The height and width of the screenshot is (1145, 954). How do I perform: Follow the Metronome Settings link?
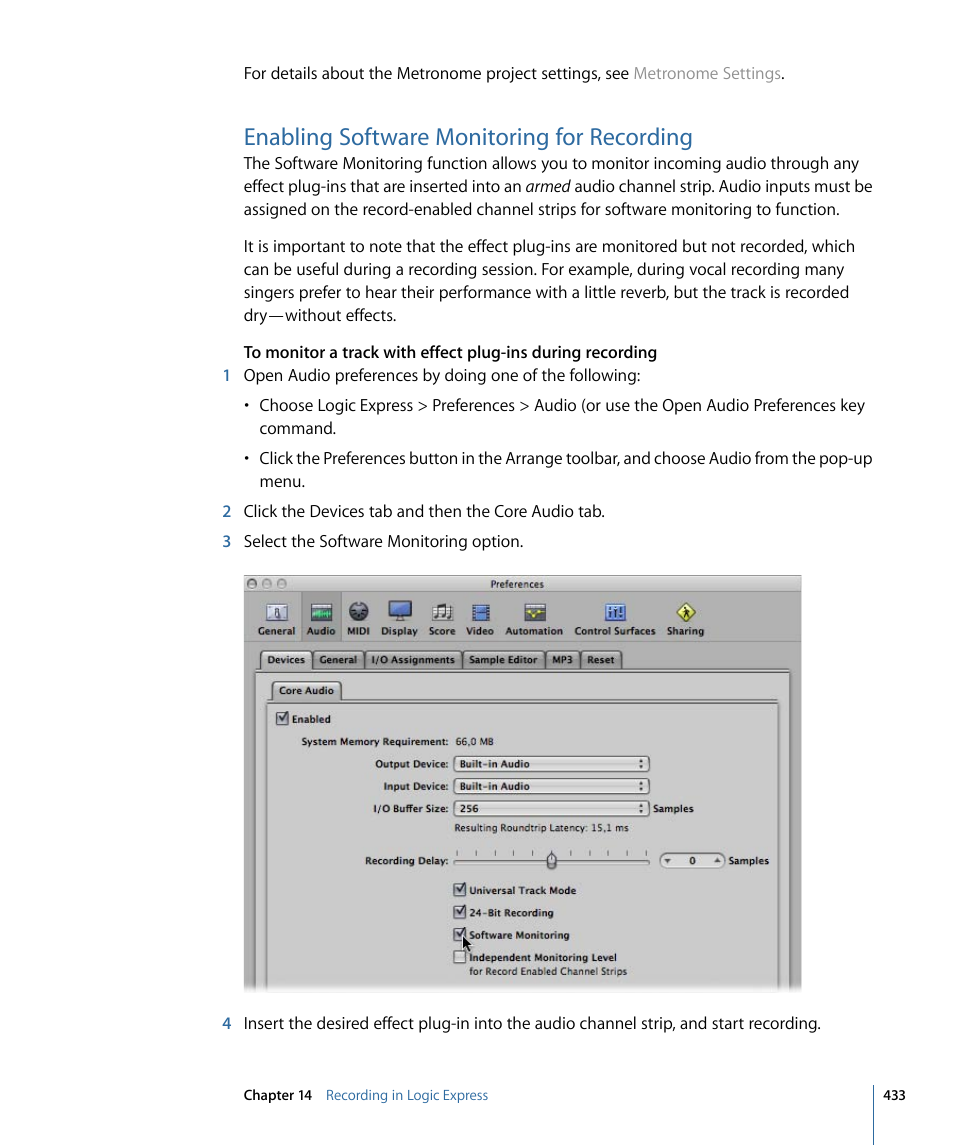706,74
